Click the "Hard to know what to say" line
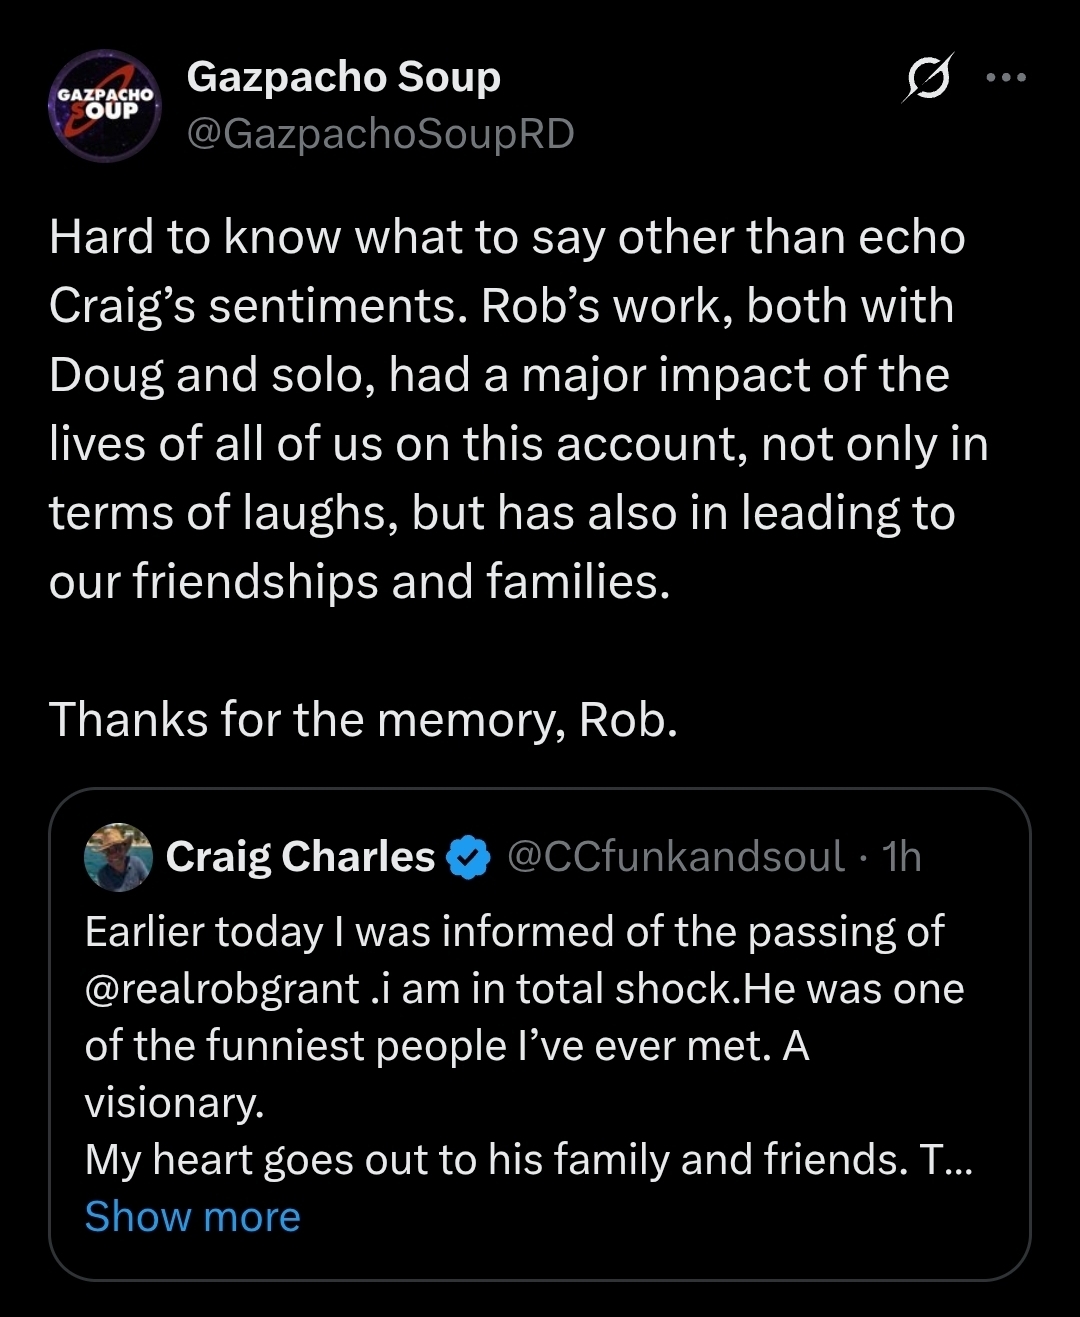1080x1317 pixels. (506, 238)
